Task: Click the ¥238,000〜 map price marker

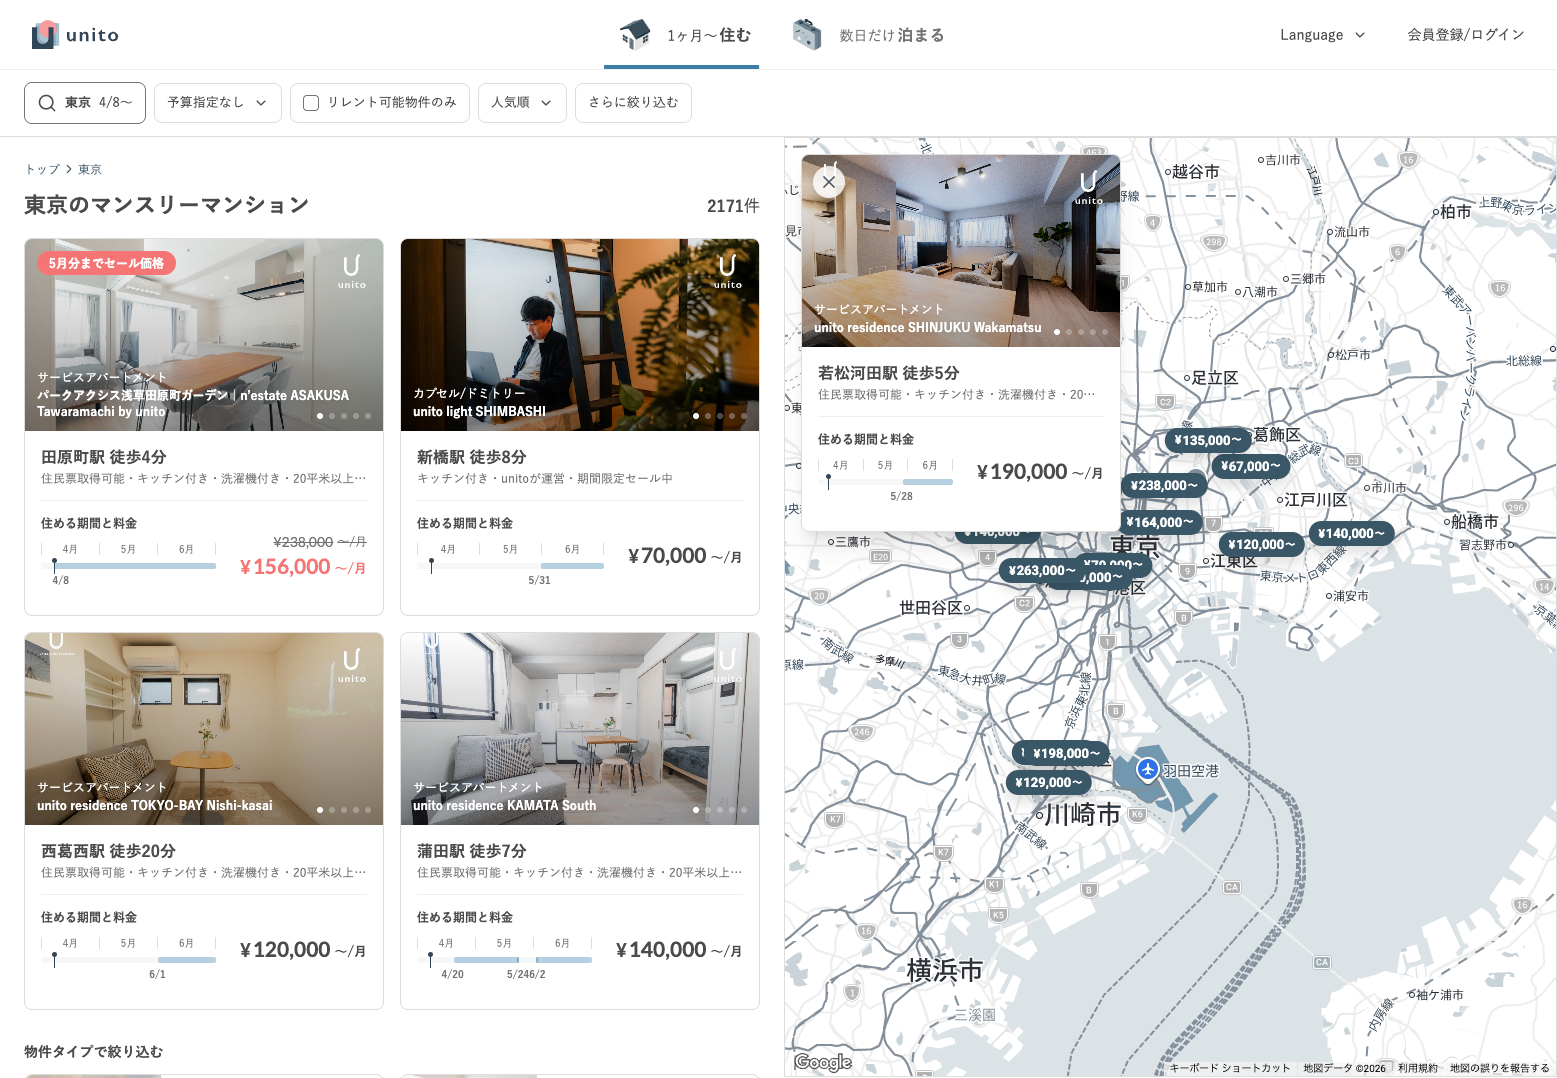Action: point(1164,486)
